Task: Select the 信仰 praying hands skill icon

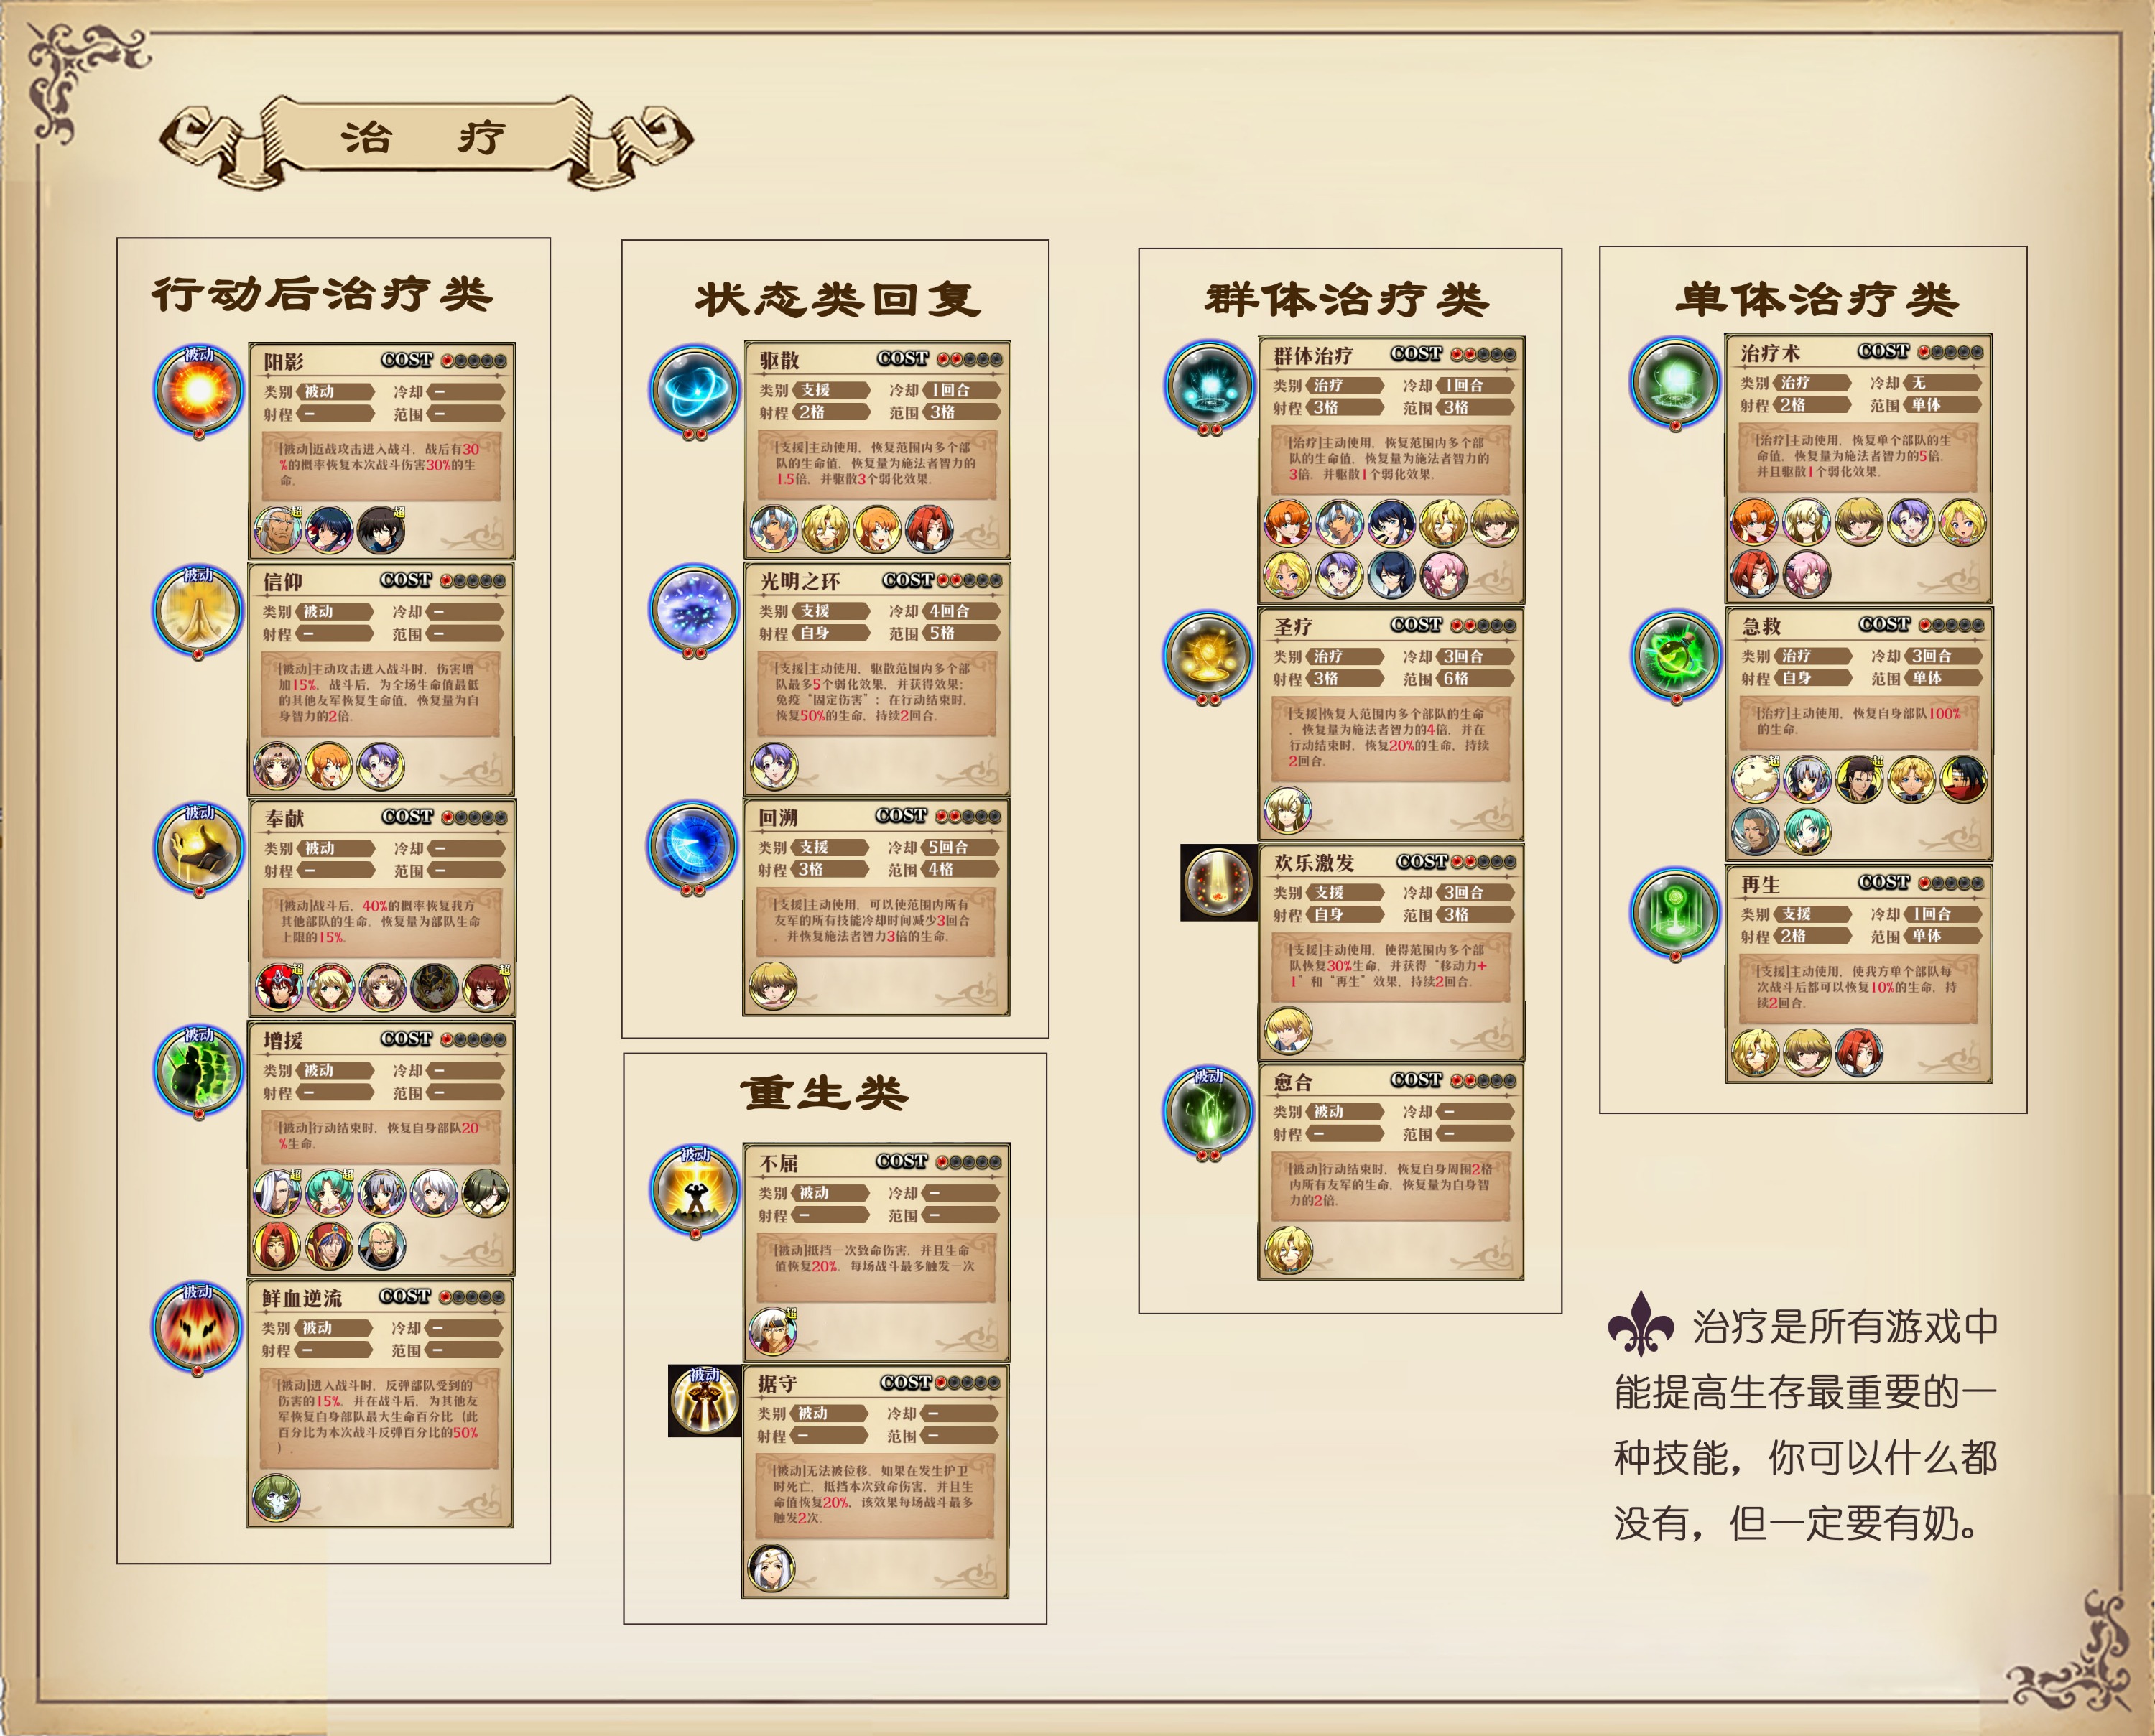Action: (x=197, y=609)
